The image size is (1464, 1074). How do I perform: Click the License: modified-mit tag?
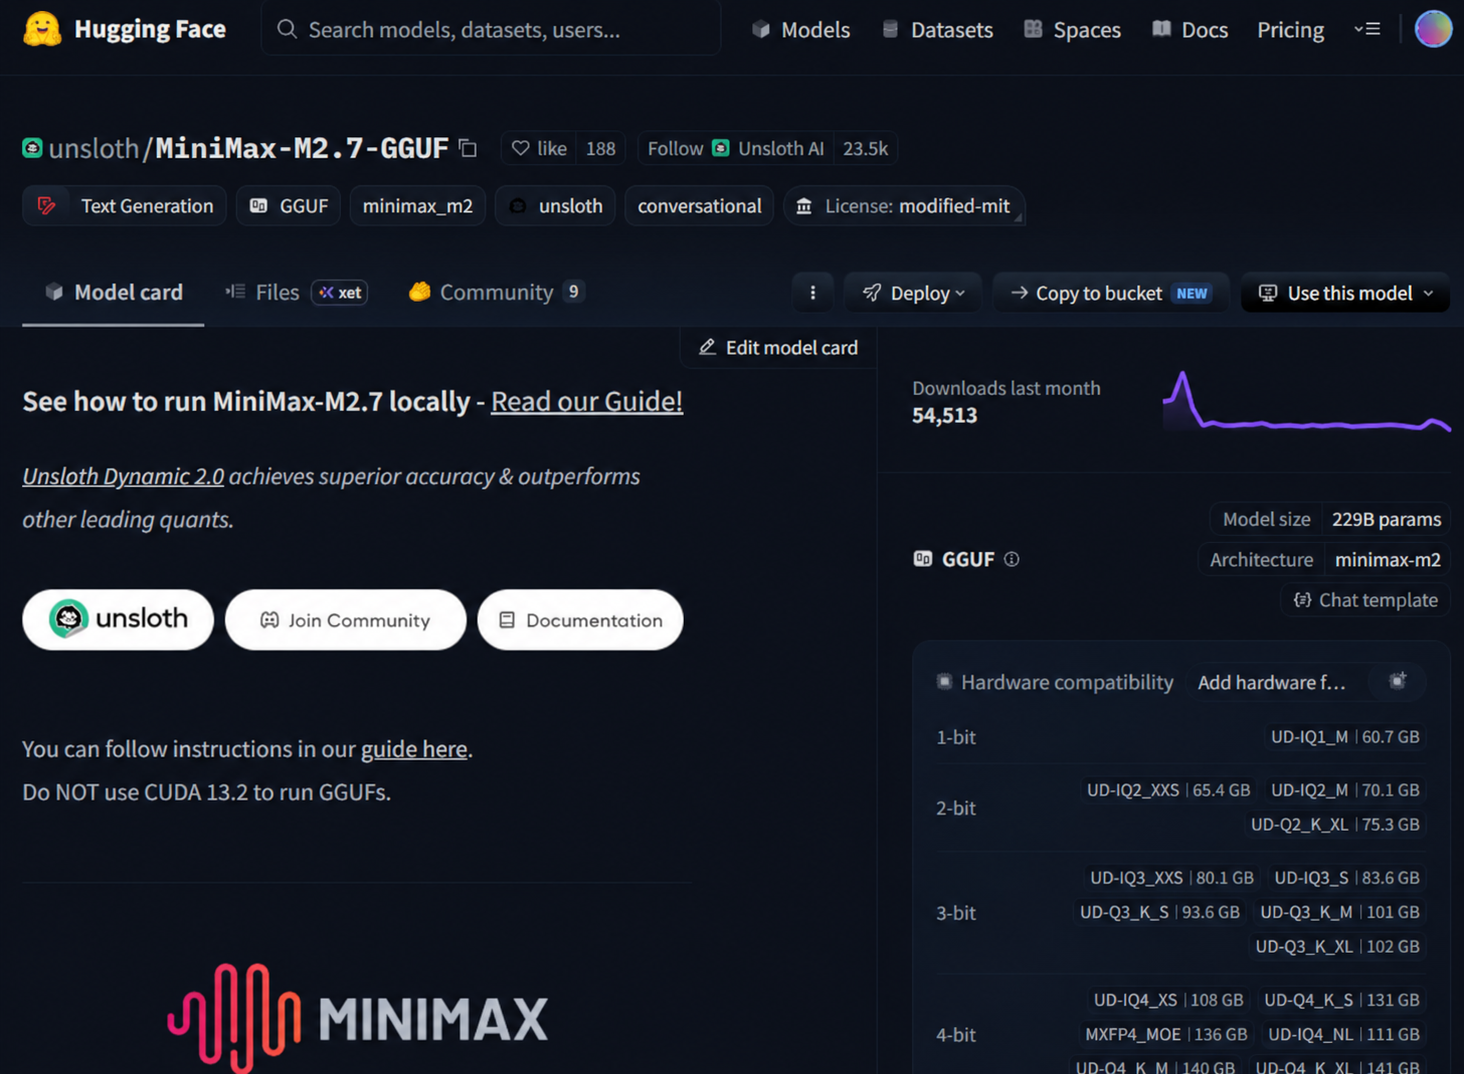point(904,206)
